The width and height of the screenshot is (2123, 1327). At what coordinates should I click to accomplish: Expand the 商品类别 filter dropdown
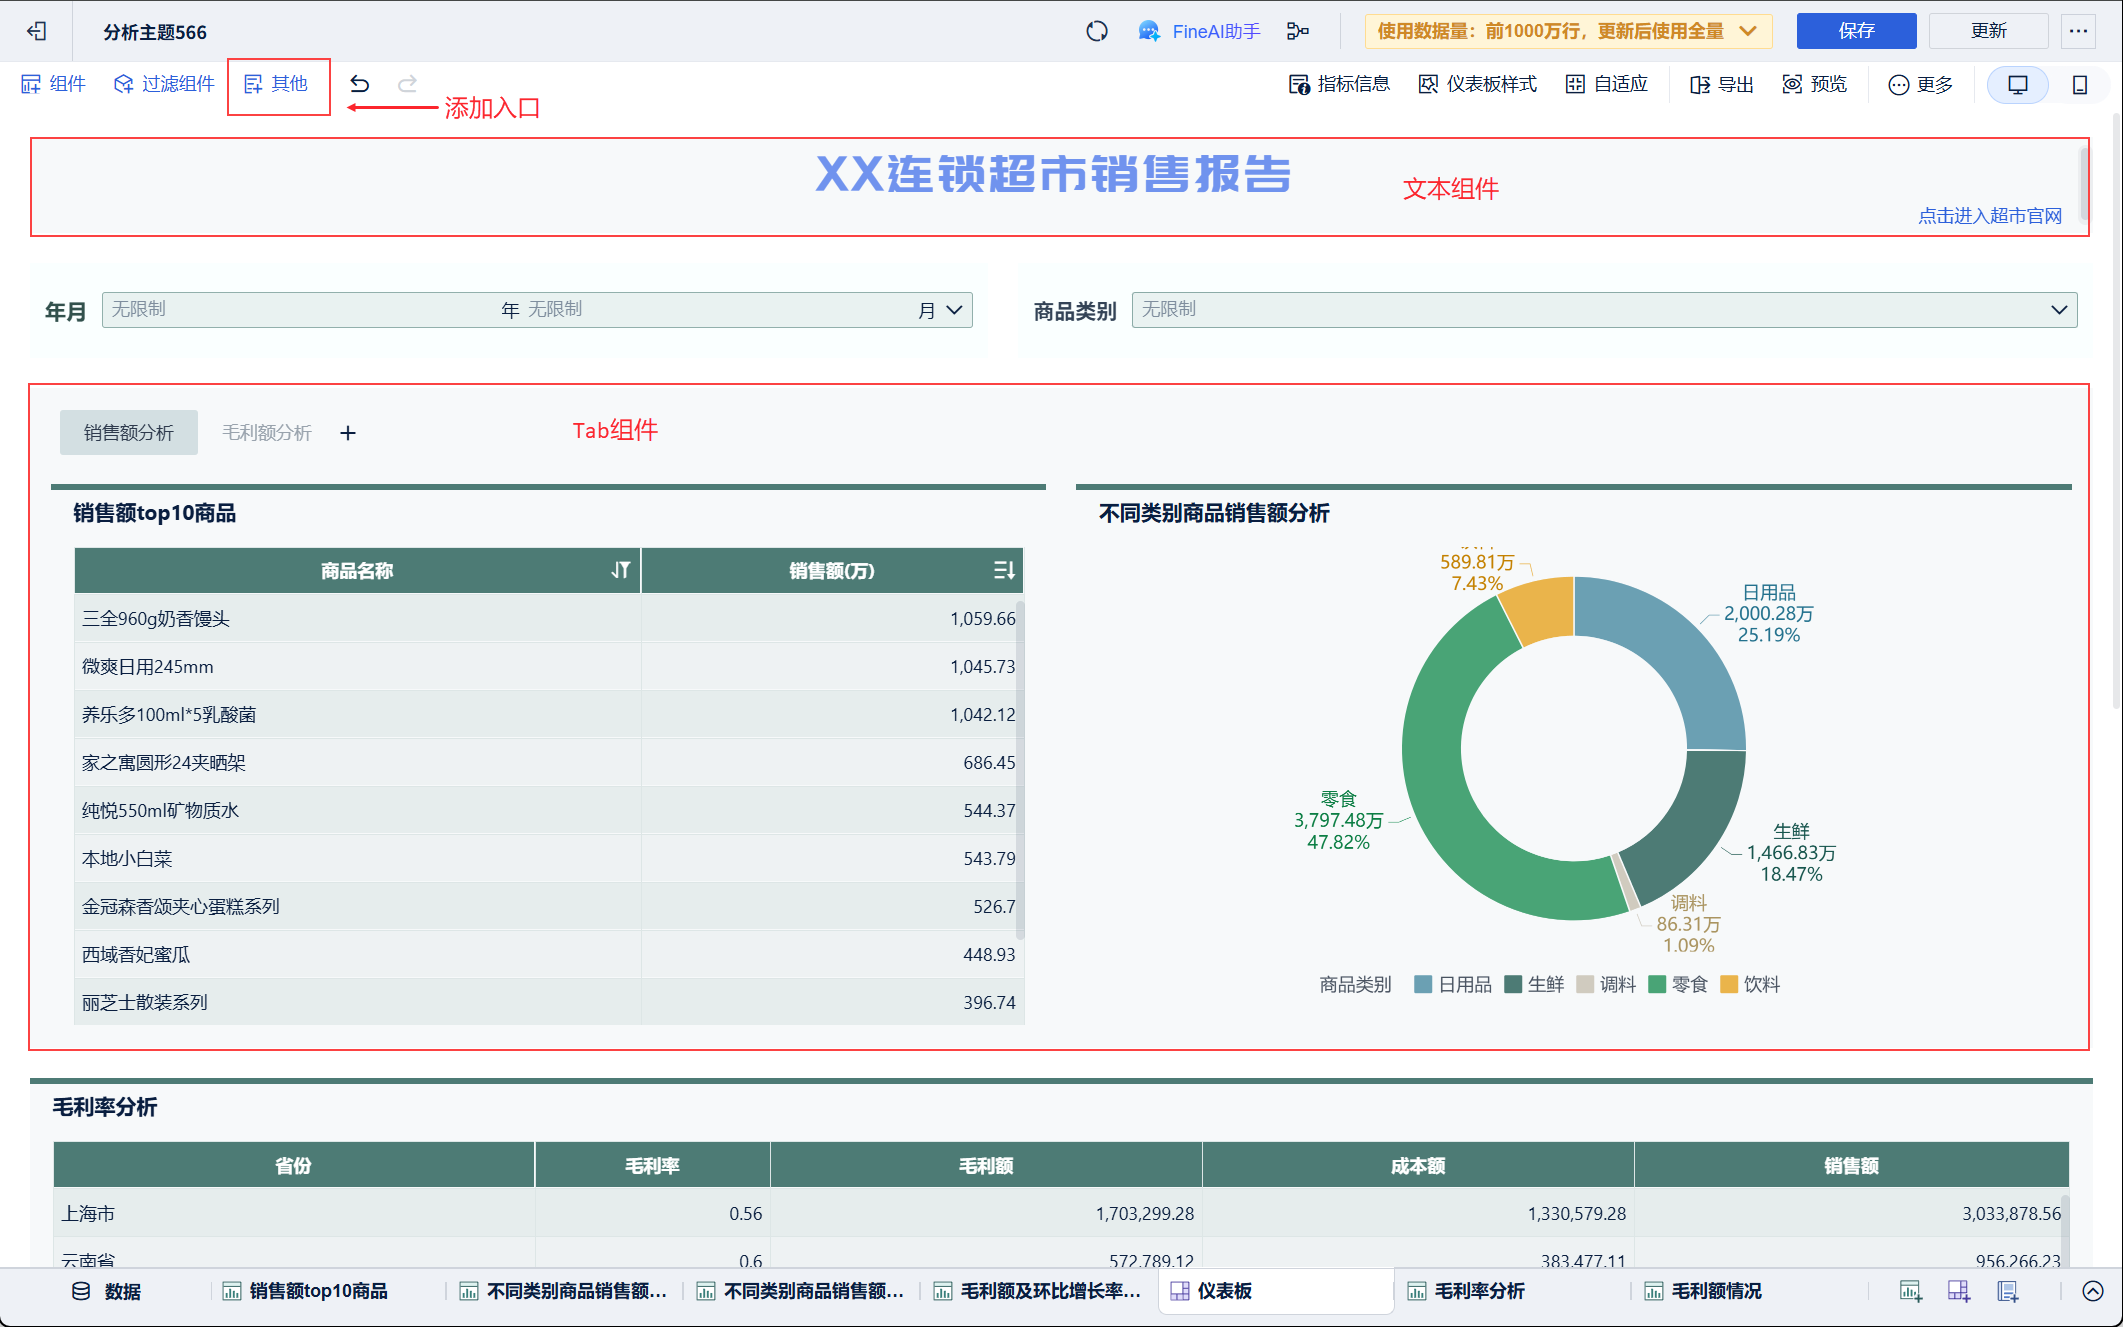[x=2058, y=310]
